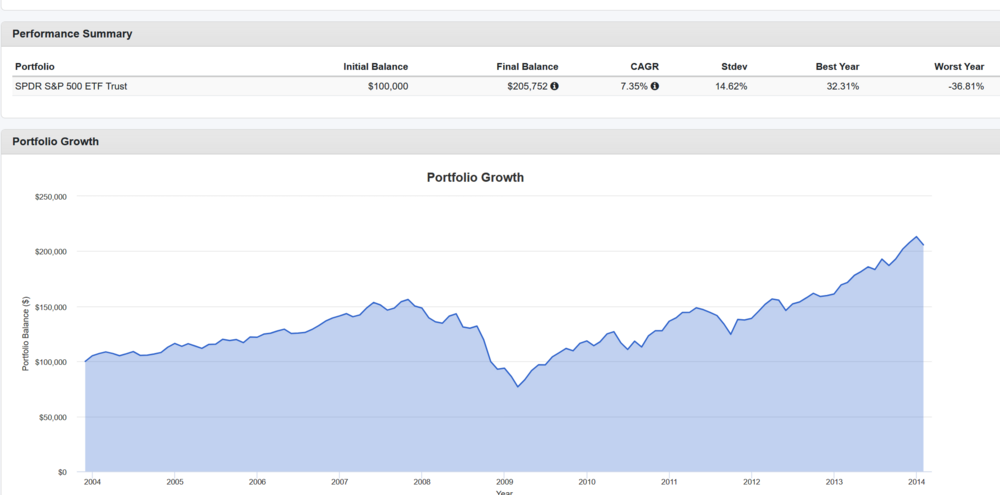This screenshot has height=495, width=1000.
Task: Click the Worst Year column header
Action: (x=959, y=67)
